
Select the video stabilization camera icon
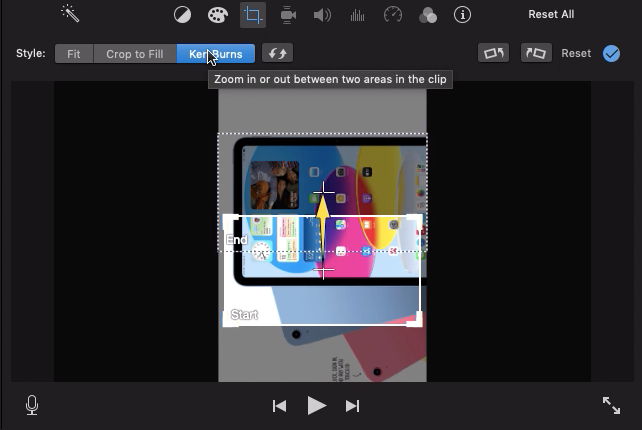pos(288,15)
